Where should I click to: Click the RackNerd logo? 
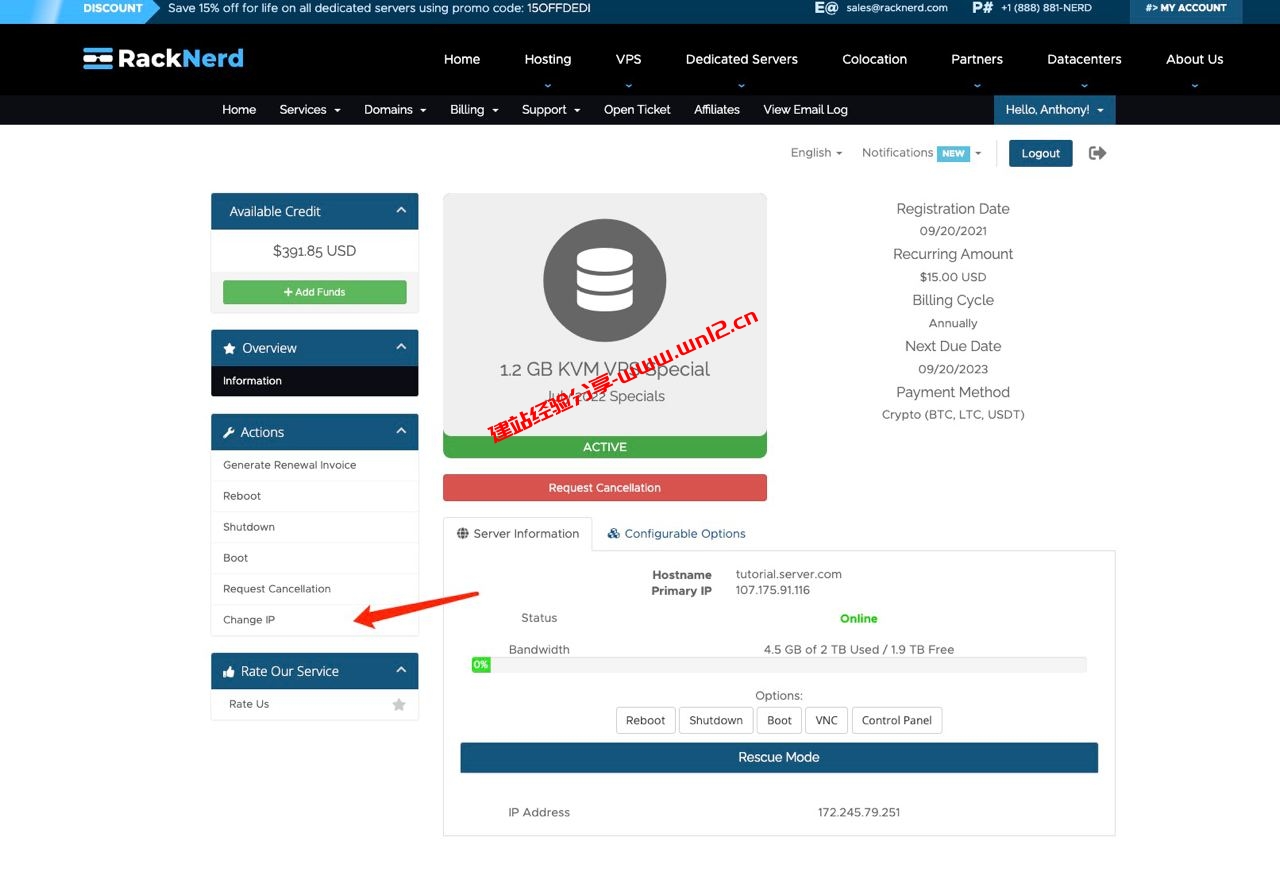click(163, 58)
